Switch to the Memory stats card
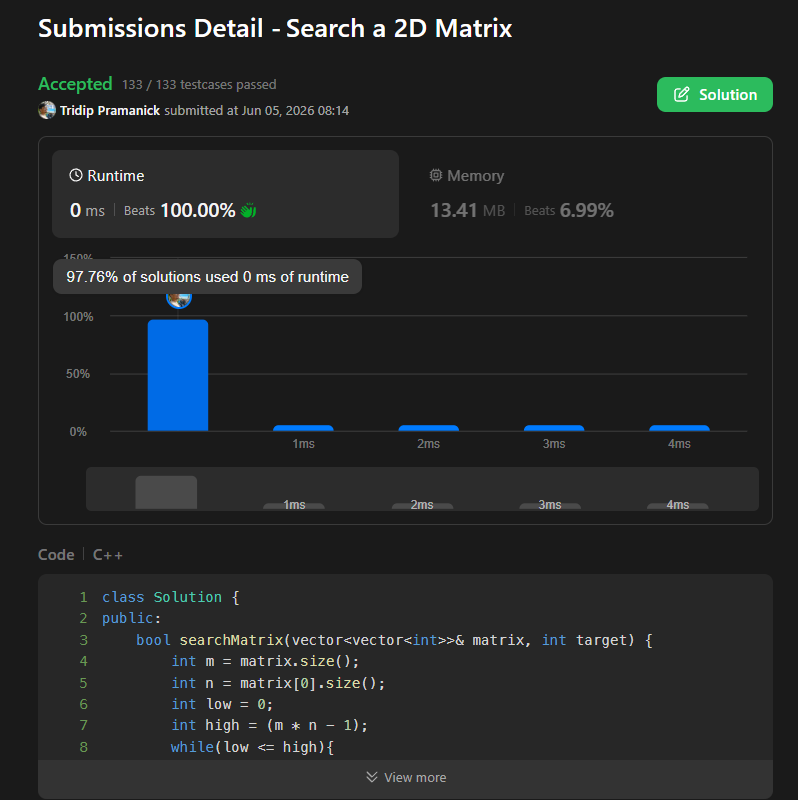The width and height of the screenshot is (798, 800). (587, 194)
